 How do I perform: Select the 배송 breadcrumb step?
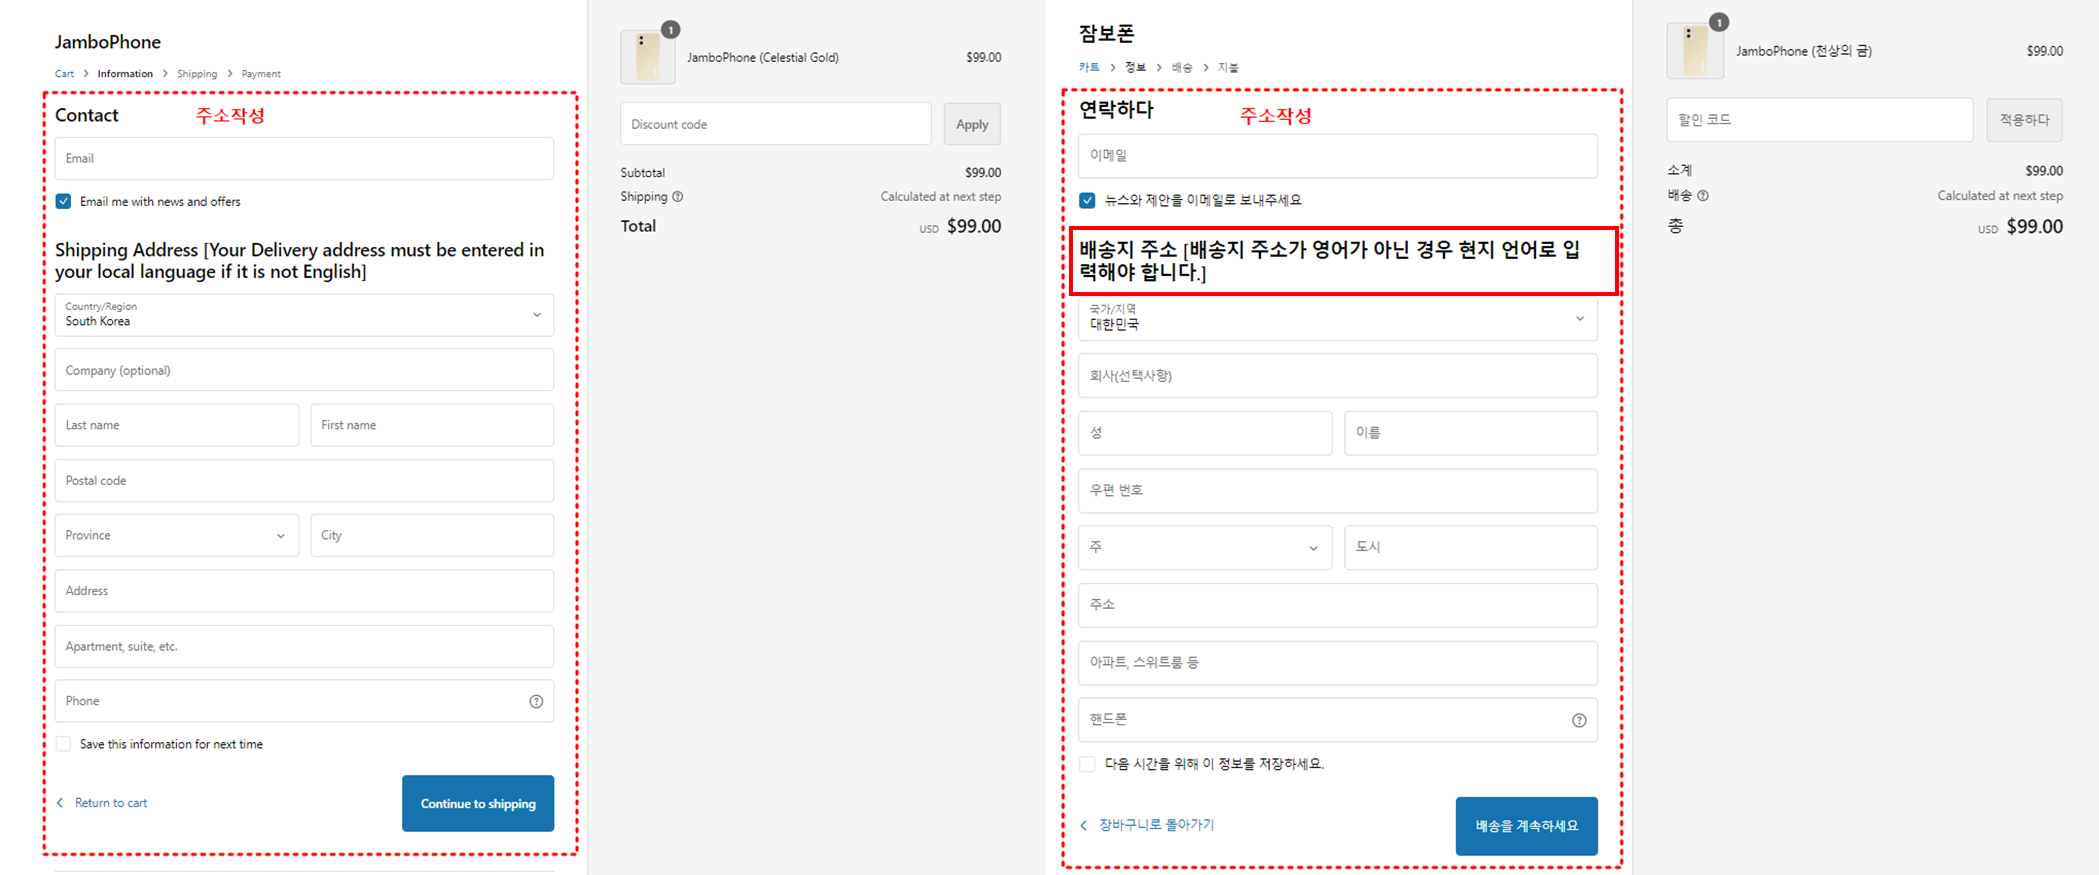[1182, 68]
